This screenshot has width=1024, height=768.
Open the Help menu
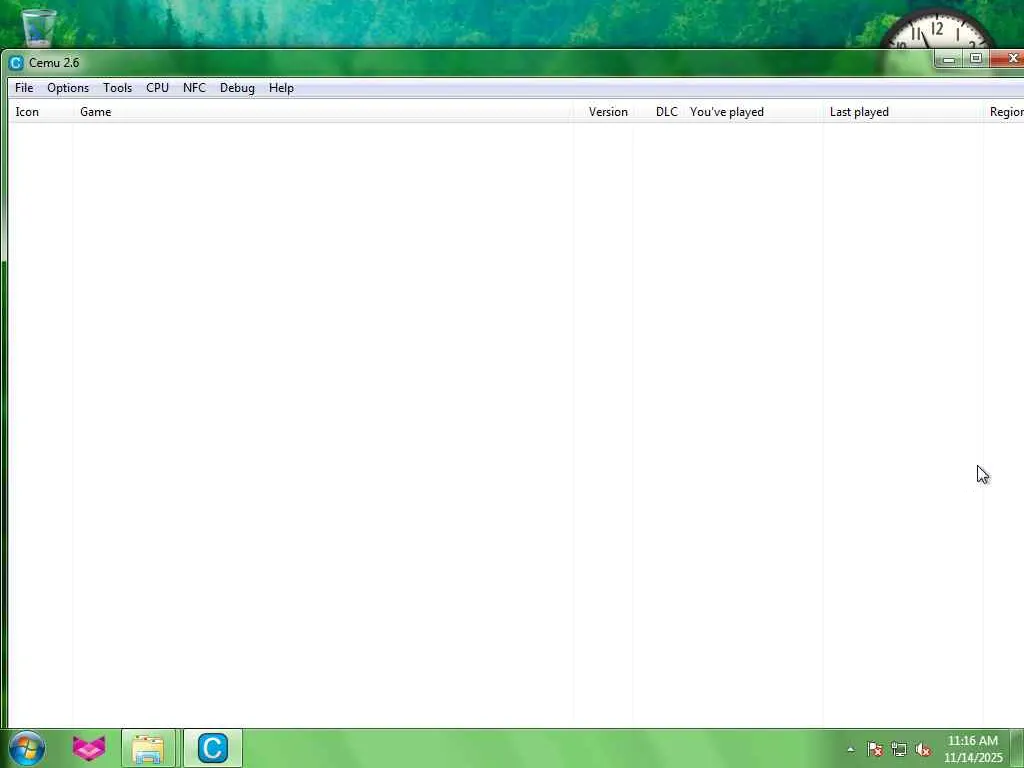coord(281,88)
